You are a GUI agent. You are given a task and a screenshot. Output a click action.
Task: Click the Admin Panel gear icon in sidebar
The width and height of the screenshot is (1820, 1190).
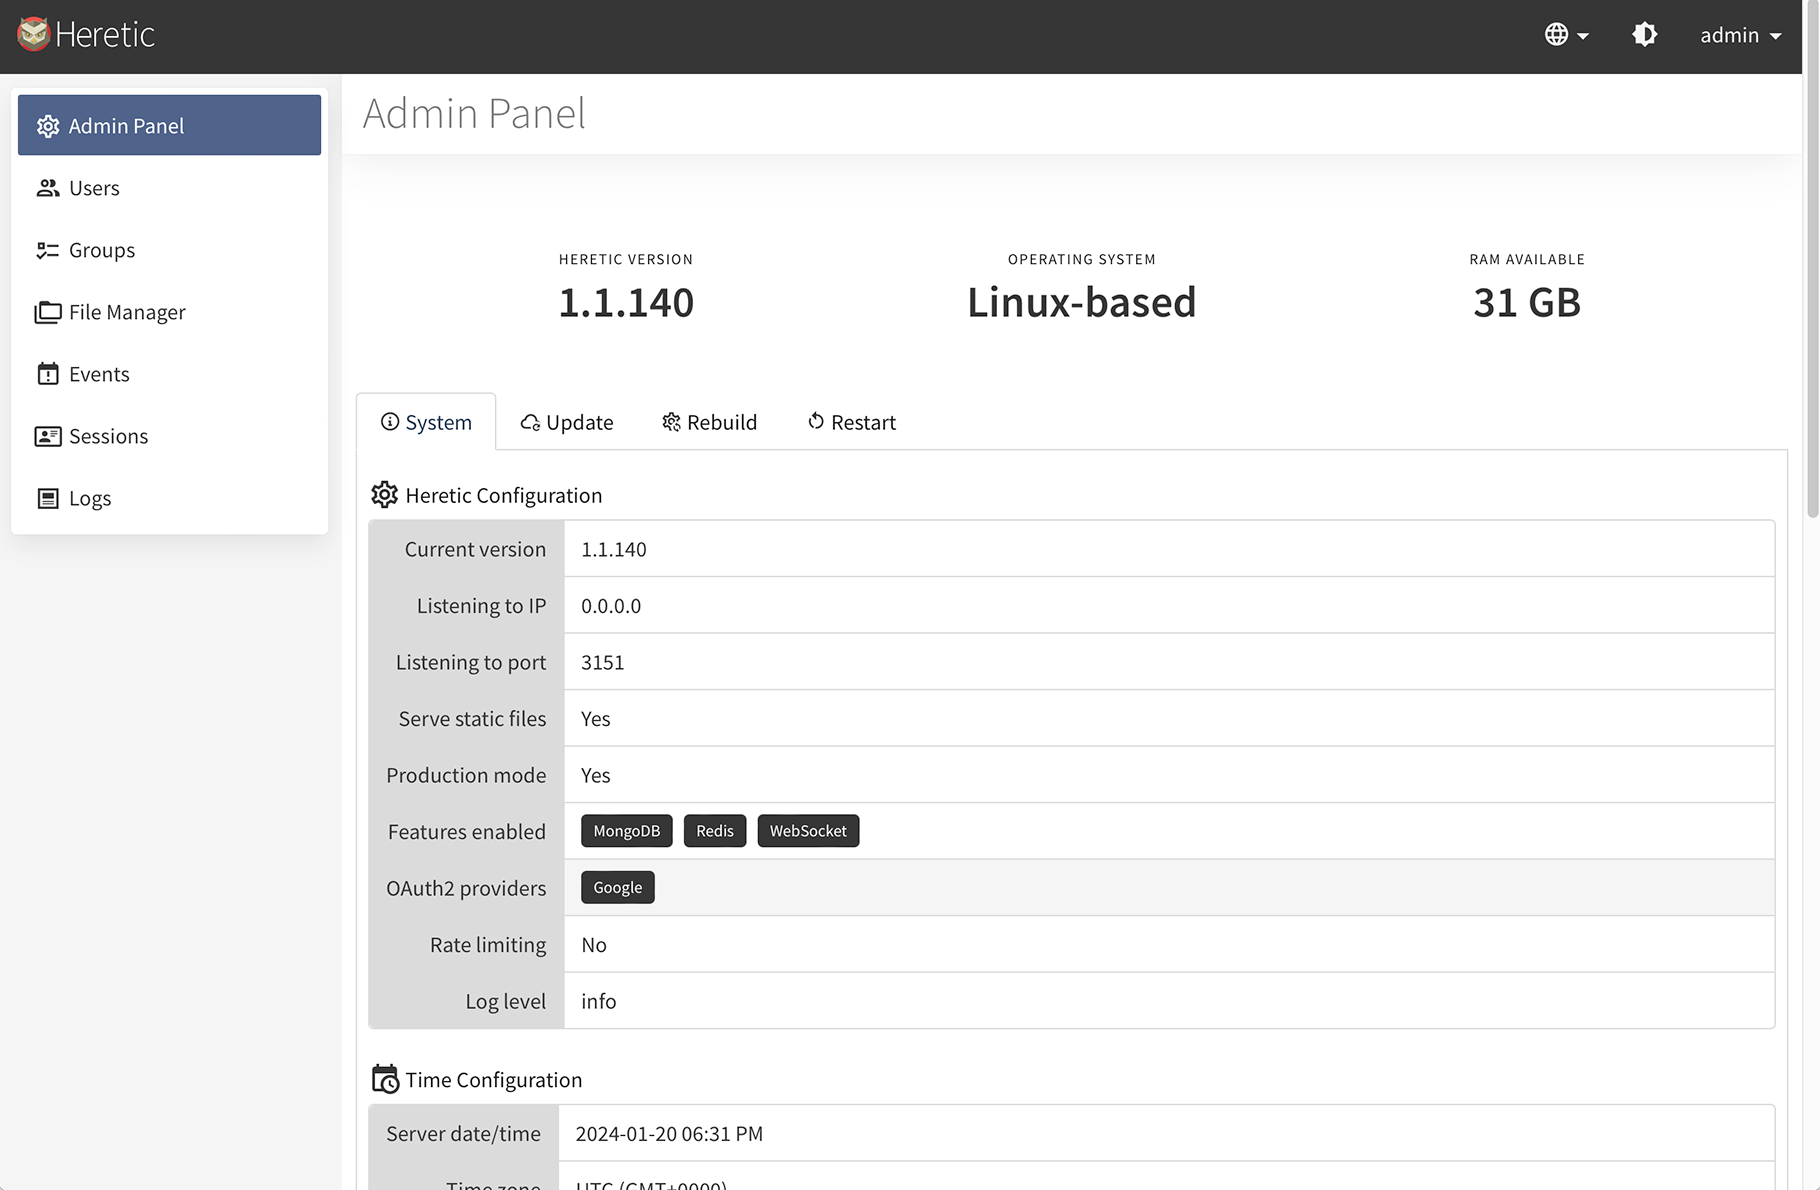click(x=48, y=126)
